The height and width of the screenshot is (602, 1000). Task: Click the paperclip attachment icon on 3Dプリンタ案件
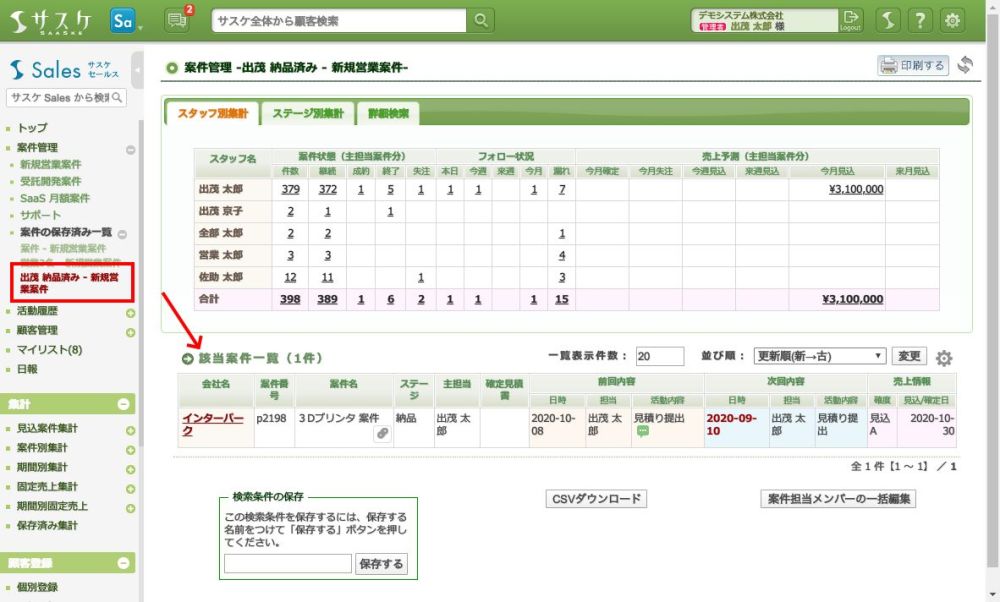(382, 434)
